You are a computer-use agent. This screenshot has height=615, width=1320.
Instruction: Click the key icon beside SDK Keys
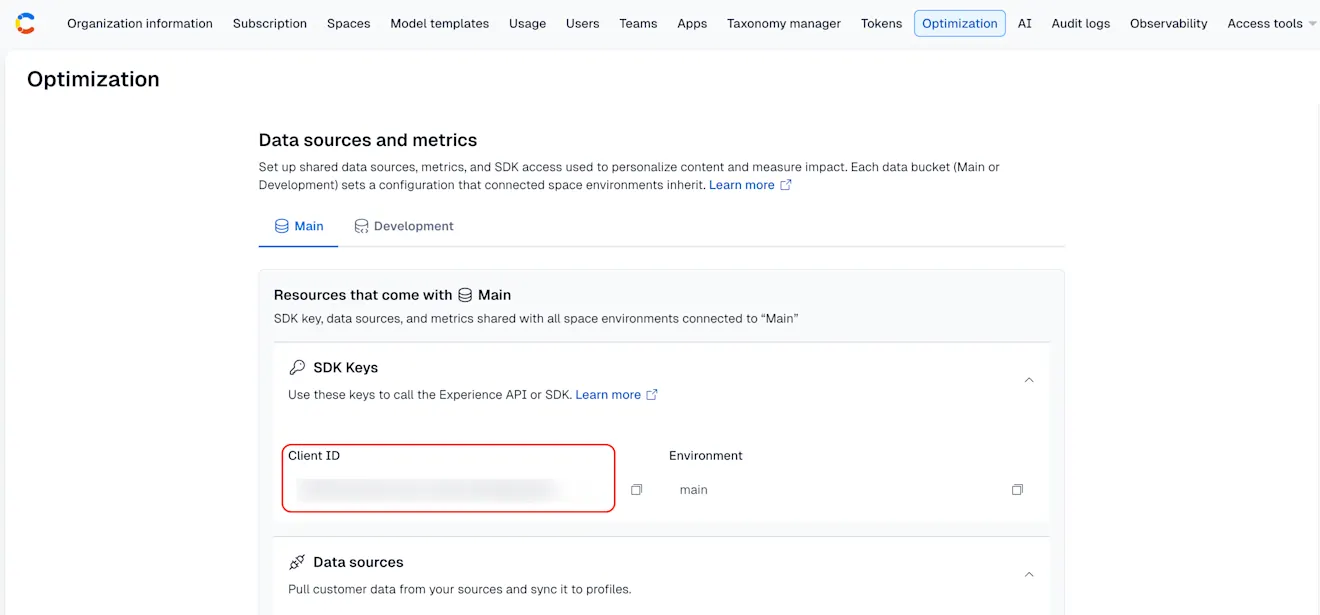click(297, 366)
